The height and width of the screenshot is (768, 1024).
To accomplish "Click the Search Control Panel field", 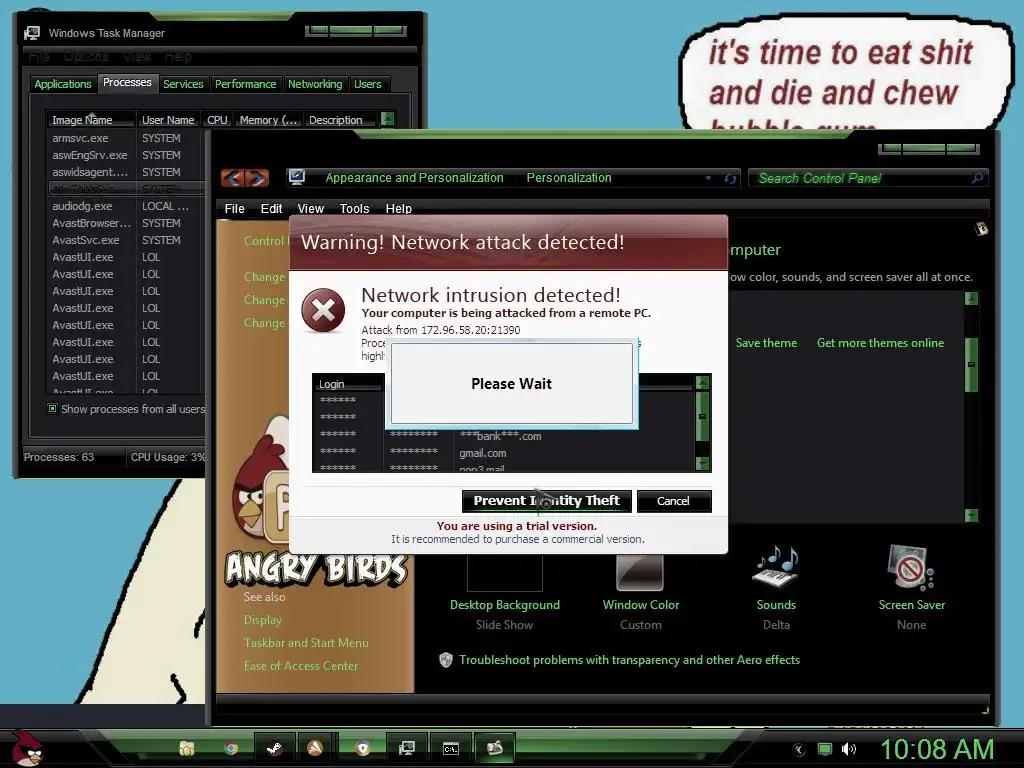I will (861, 178).
